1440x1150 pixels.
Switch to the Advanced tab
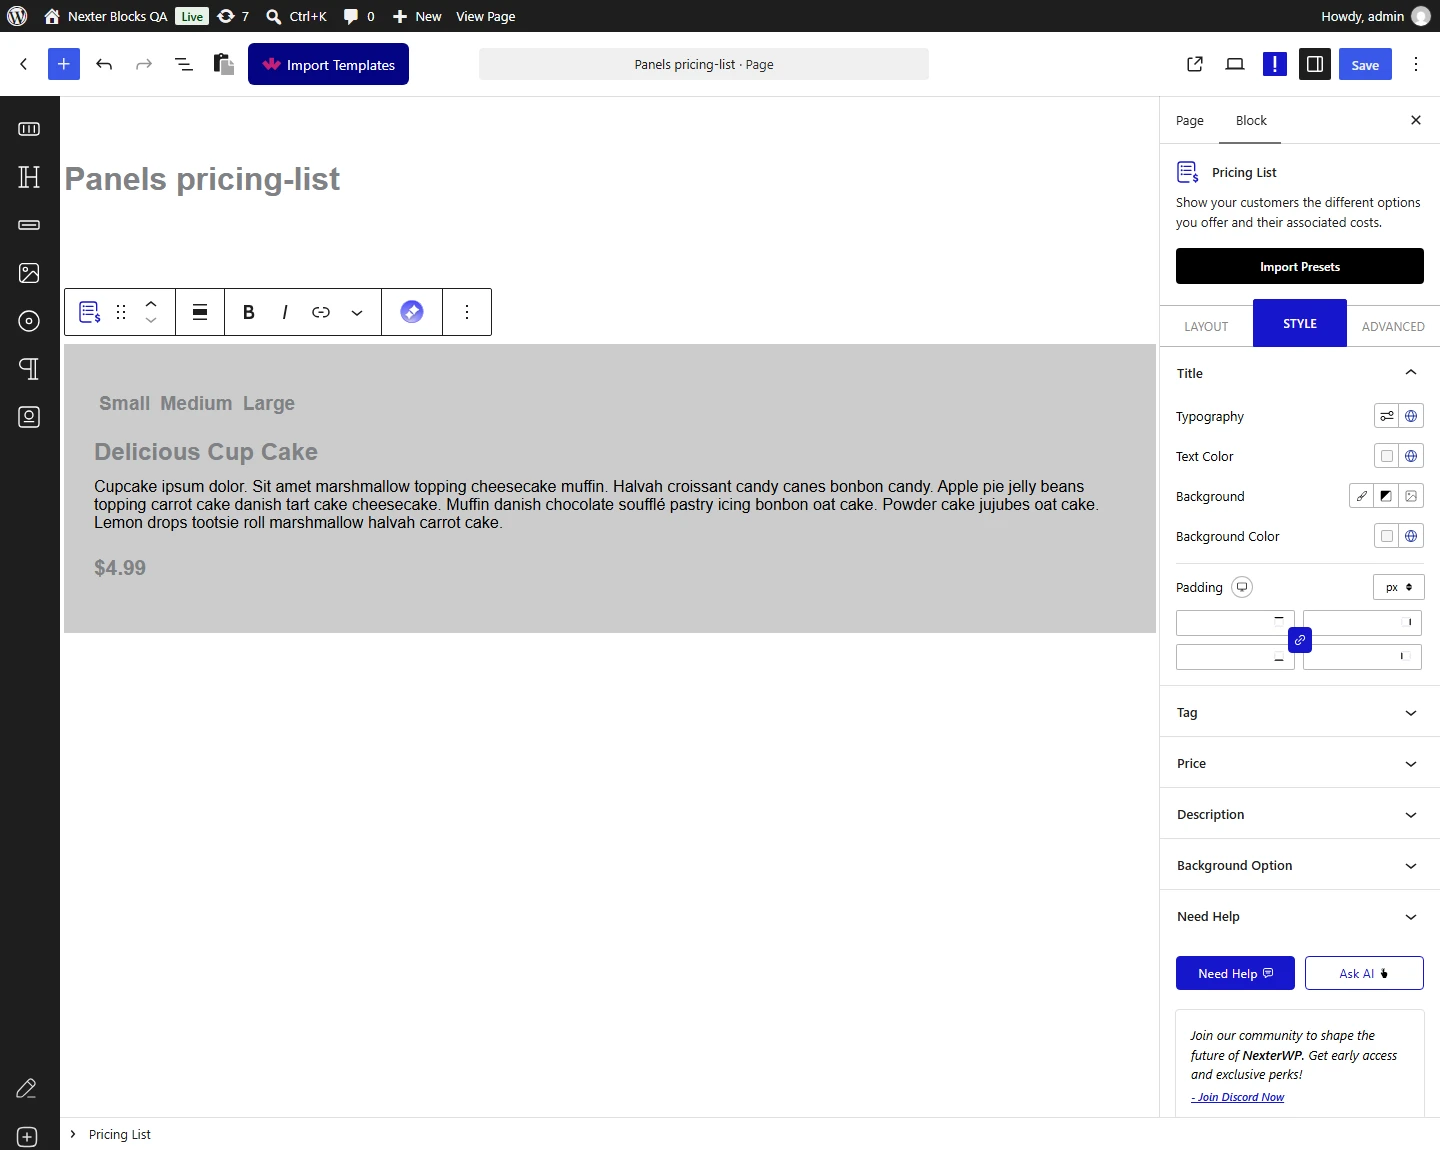(1393, 326)
